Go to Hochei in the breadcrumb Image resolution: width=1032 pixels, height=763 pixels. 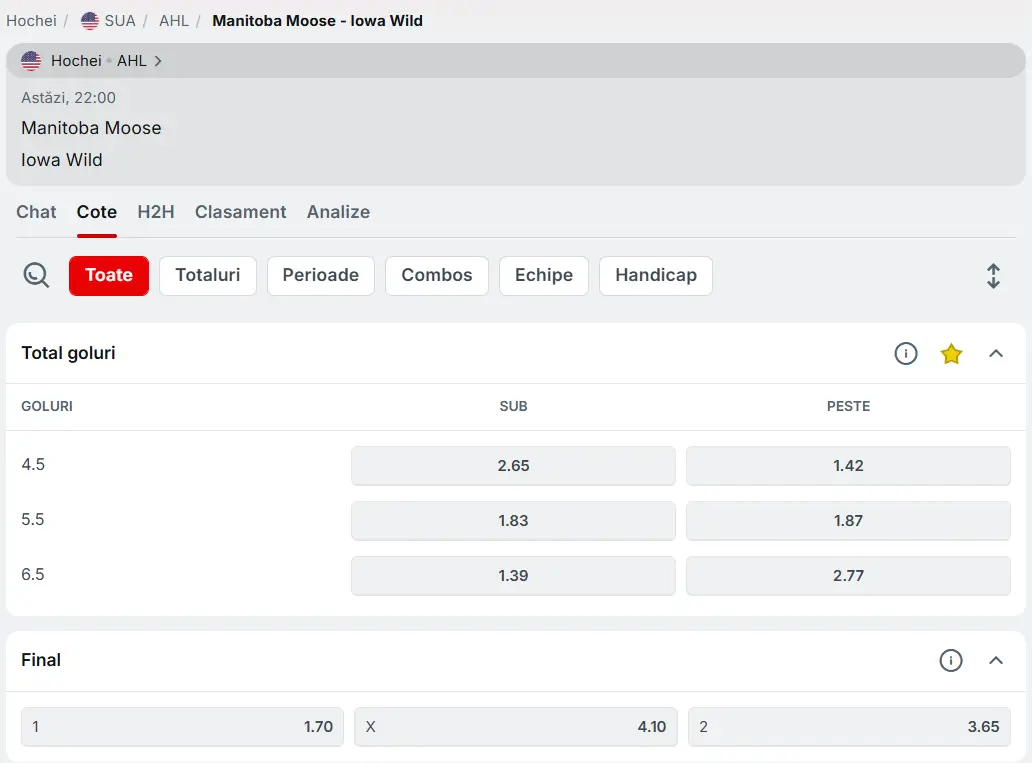(x=31, y=20)
